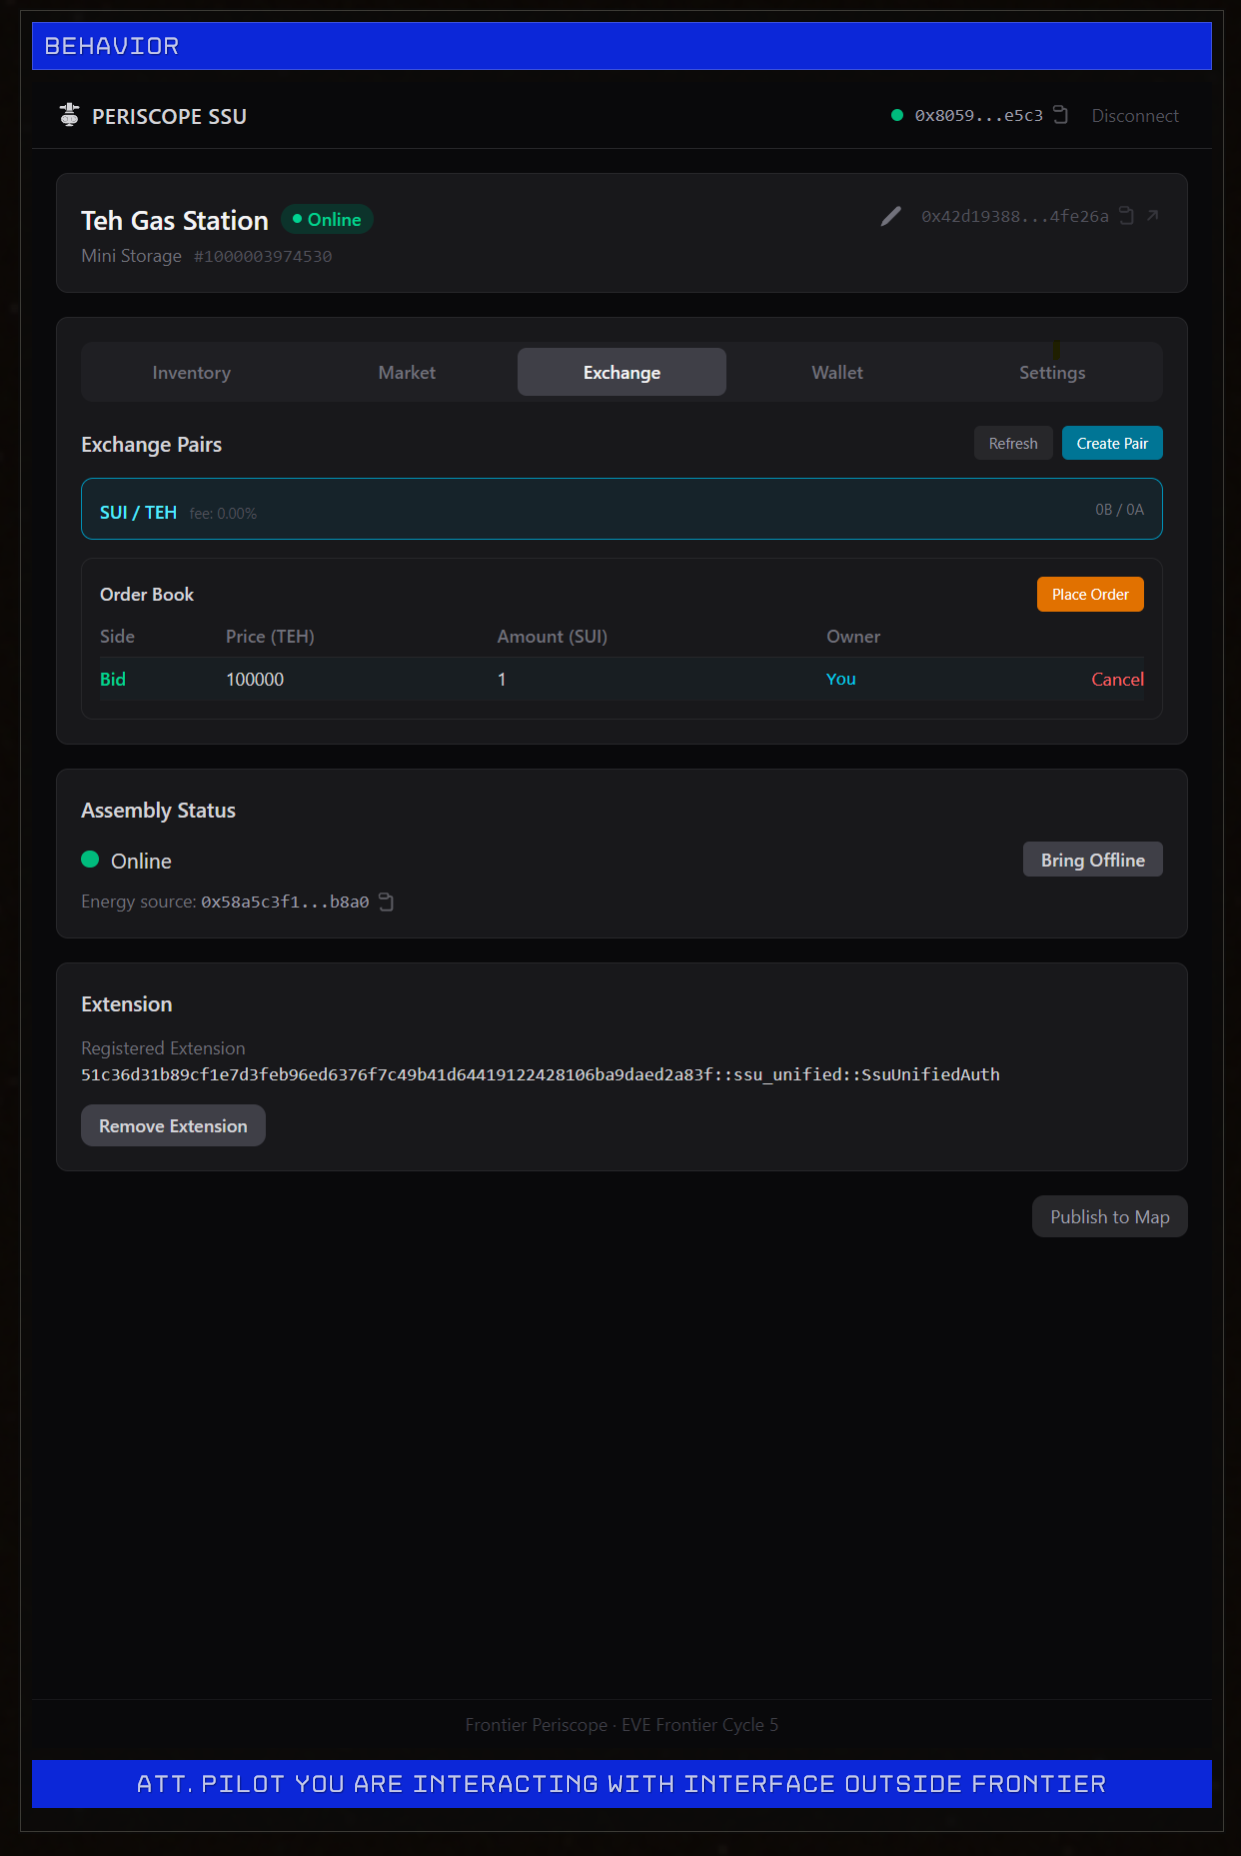Click the item number #1000003974530
Viewport: 1241px width, 1856px height.
[263, 256]
